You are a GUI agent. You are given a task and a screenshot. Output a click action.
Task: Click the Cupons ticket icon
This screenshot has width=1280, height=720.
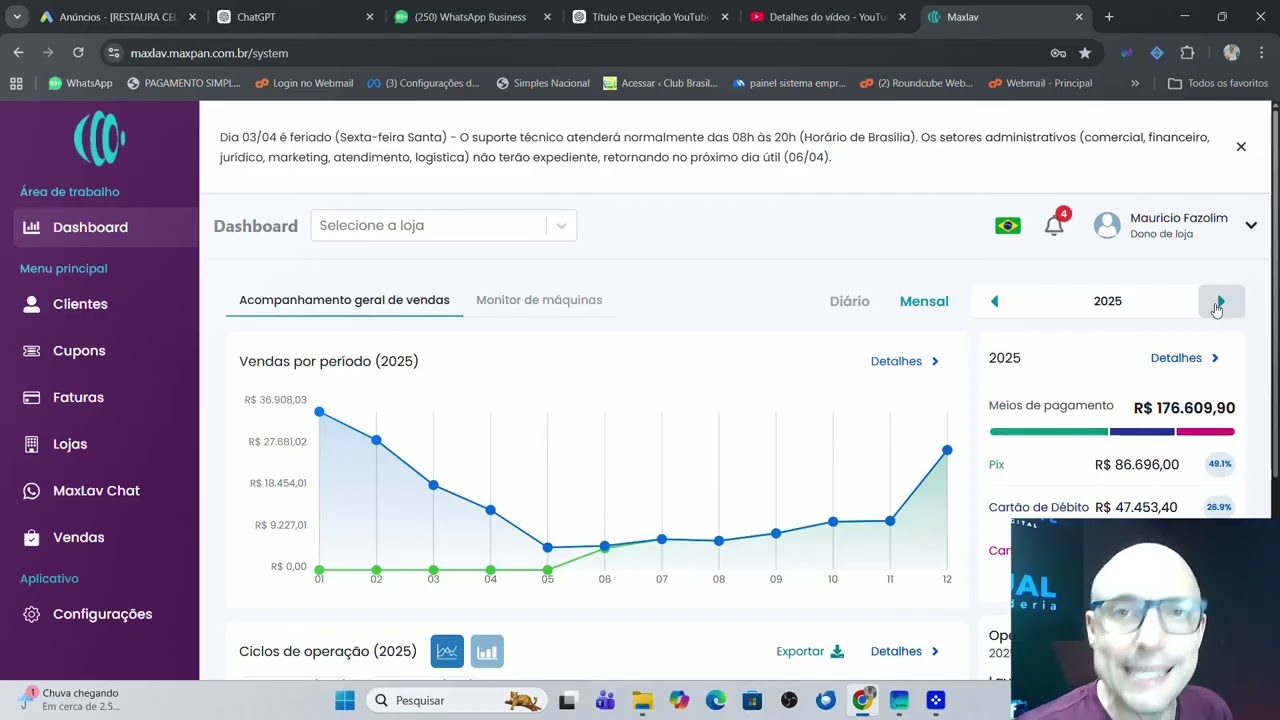(x=32, y=351)
